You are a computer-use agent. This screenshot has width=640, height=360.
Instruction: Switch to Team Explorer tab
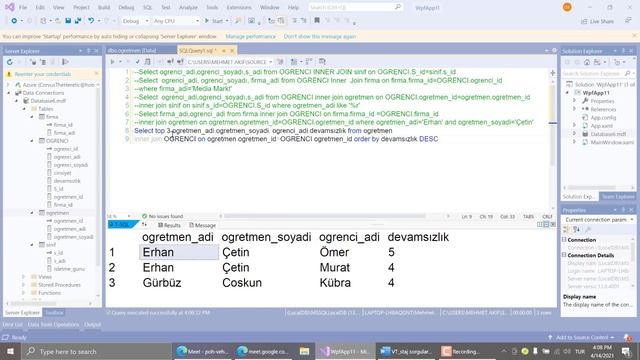(618, 197)
